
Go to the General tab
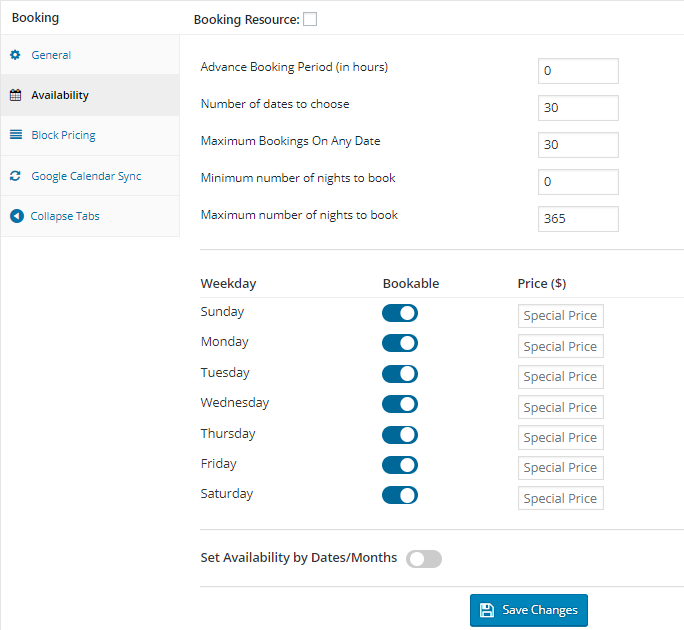(x=51, y=55)
